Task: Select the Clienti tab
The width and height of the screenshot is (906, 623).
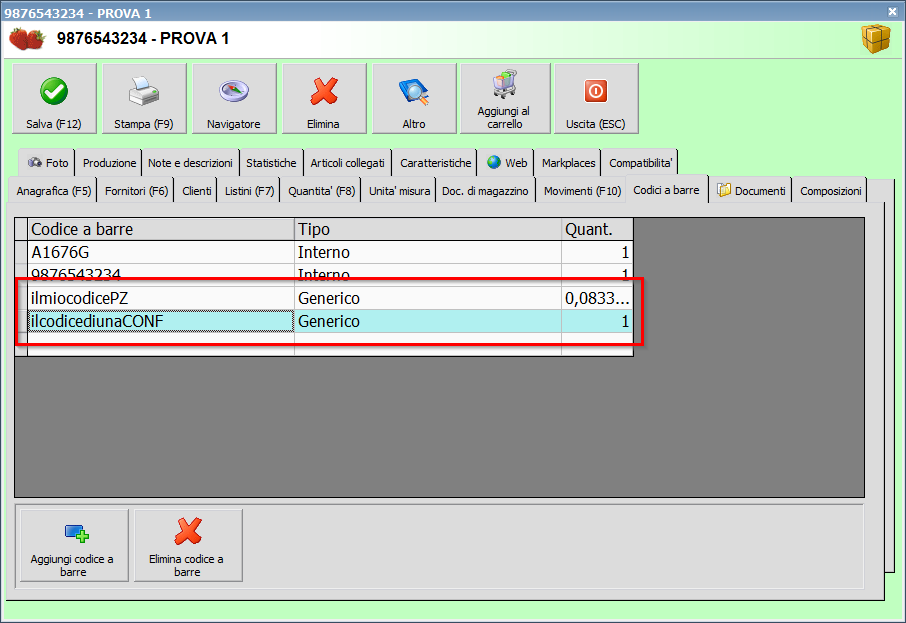Action: click(196, 191)
